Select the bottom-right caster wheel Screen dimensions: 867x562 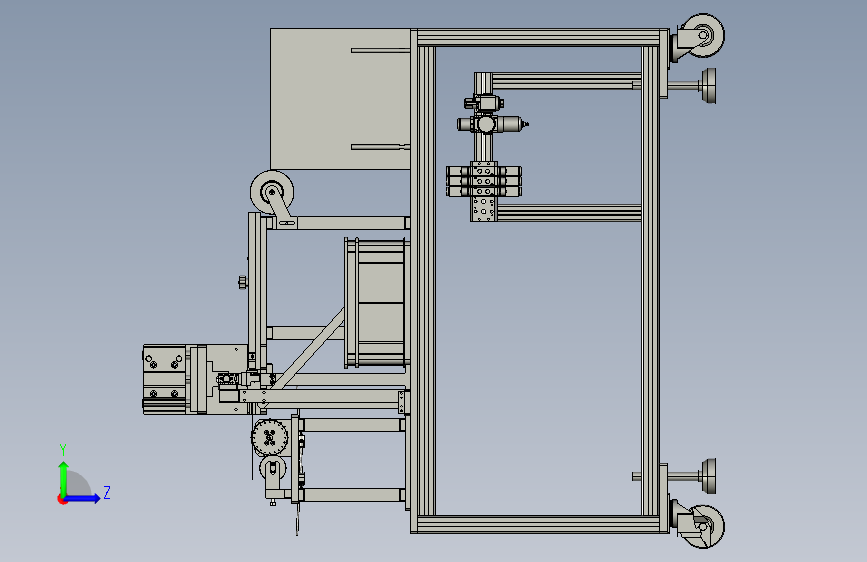tap(704, 527)
